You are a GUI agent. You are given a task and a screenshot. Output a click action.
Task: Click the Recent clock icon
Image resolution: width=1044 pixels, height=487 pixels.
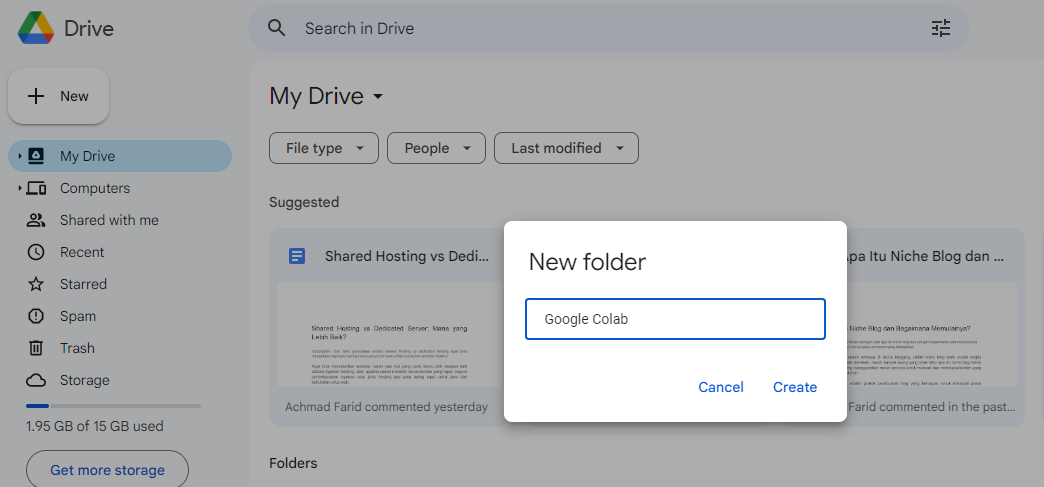click(x=36, y=252)
